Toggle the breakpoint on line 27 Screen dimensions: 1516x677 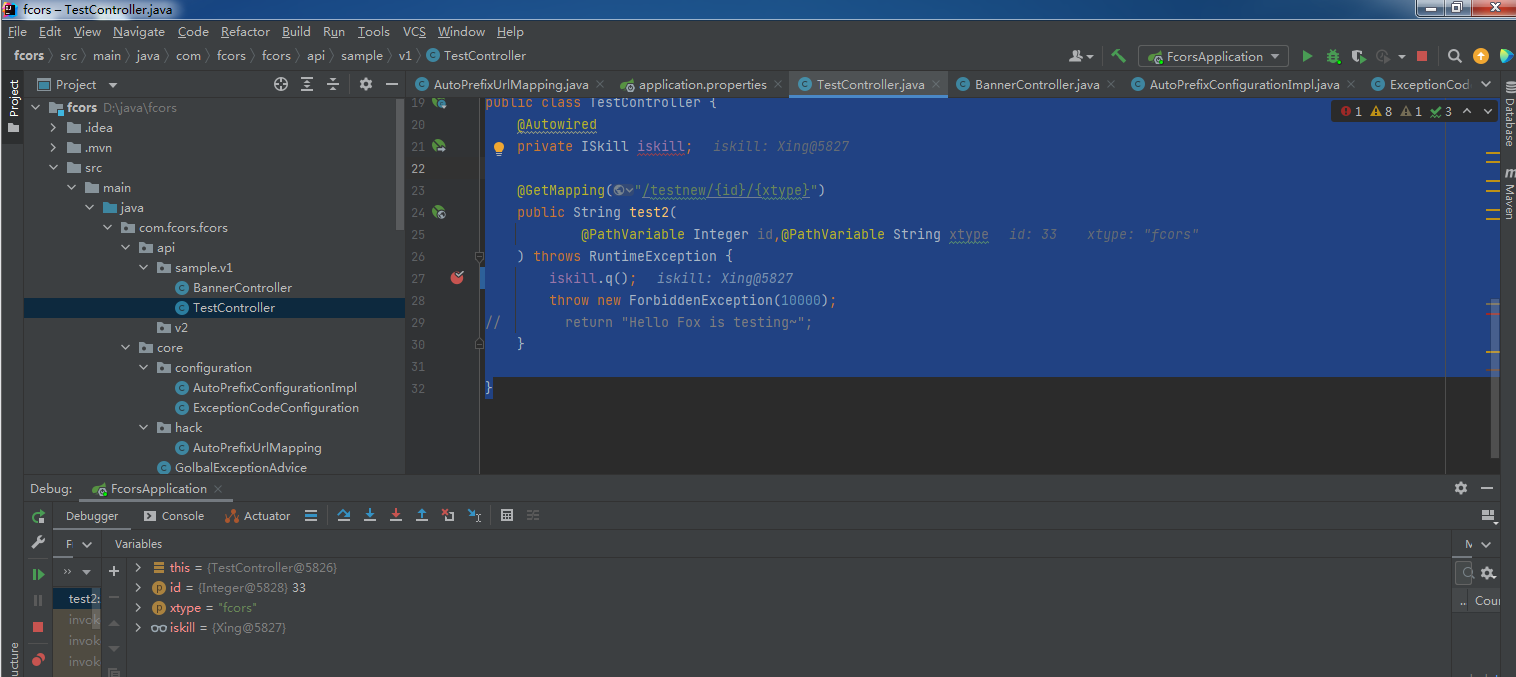click(457, 278)
